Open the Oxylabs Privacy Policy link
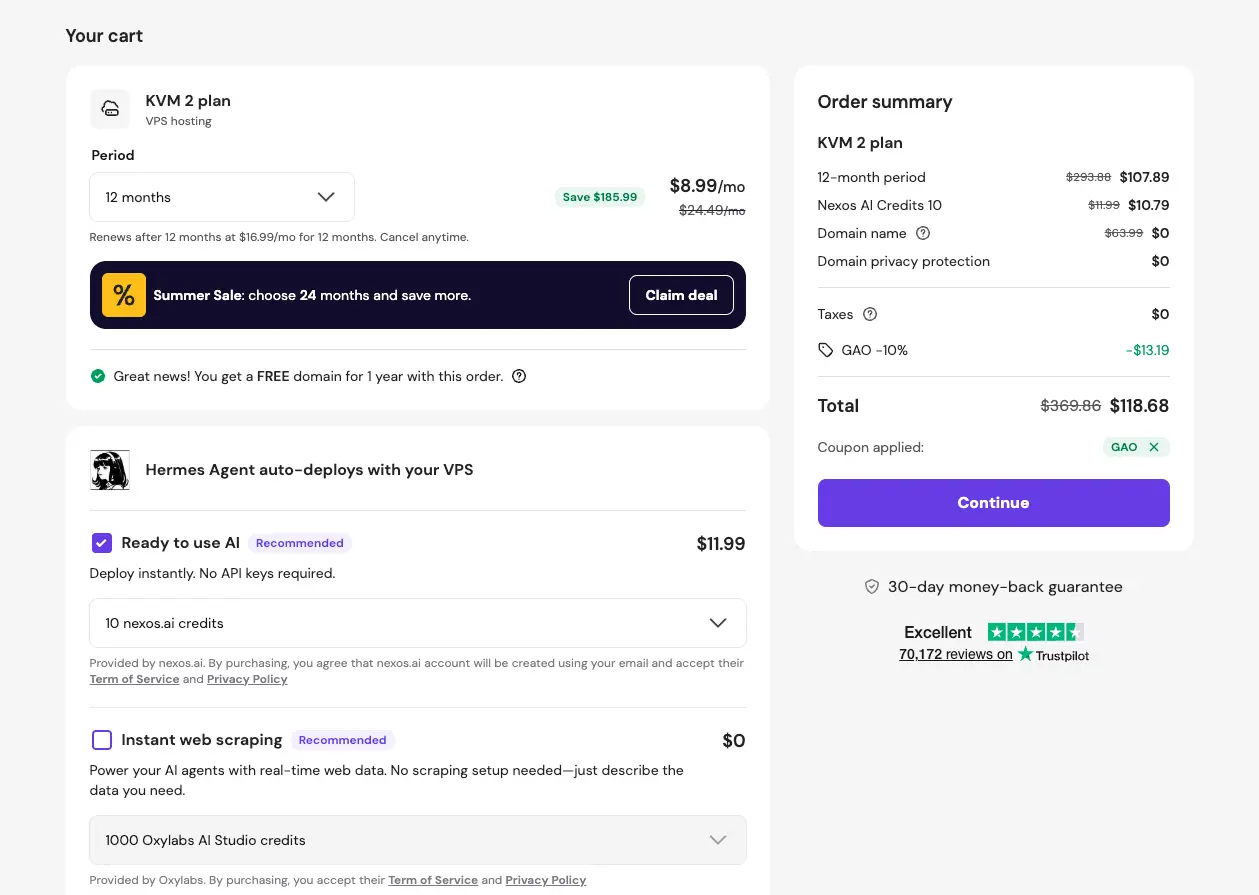 (546, 880)
